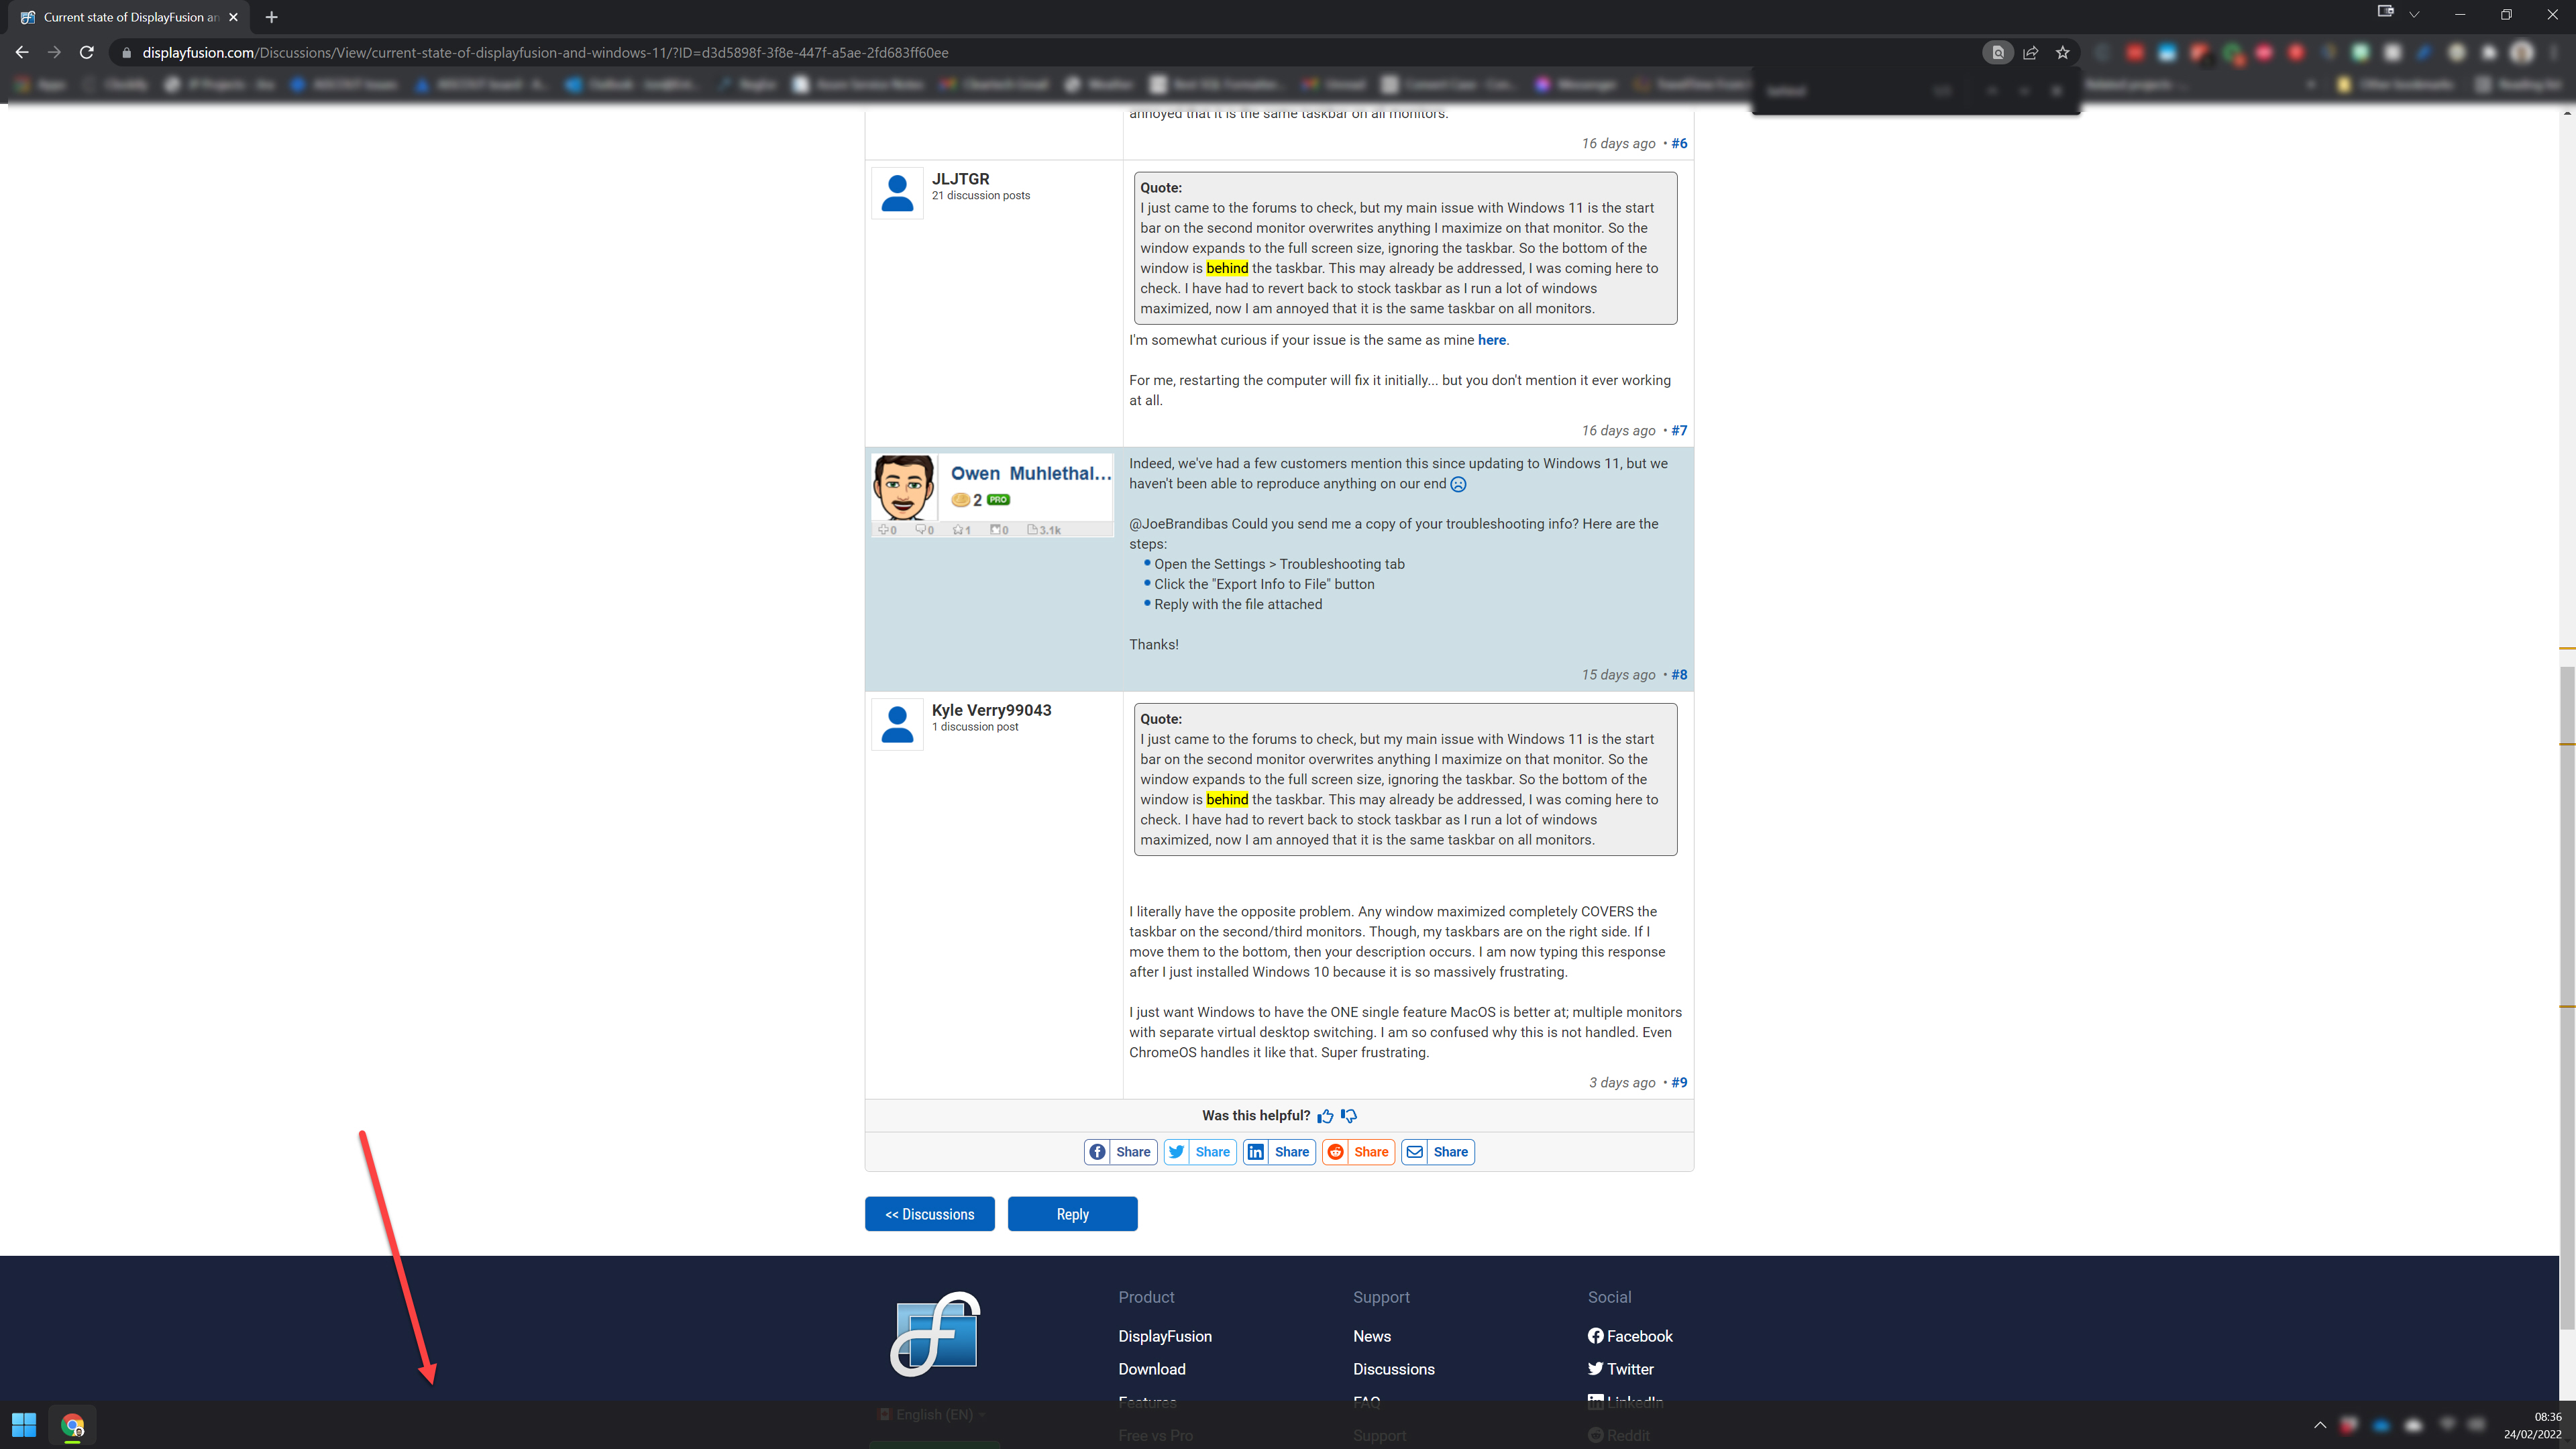Bookmark this page with the star icon
This screenshot has height=1449, width=2576.
point(2062,53)
